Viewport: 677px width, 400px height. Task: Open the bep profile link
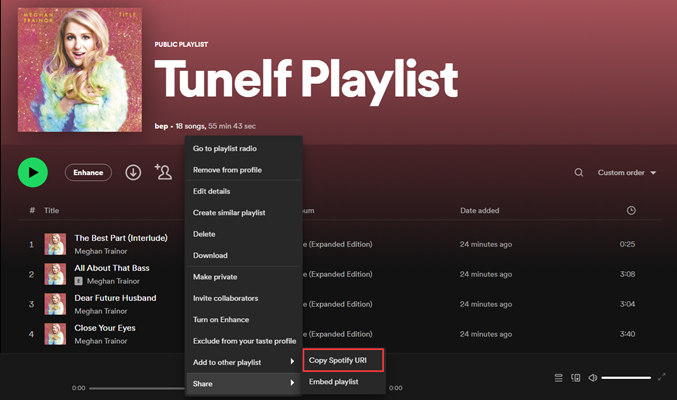(161, 126)
